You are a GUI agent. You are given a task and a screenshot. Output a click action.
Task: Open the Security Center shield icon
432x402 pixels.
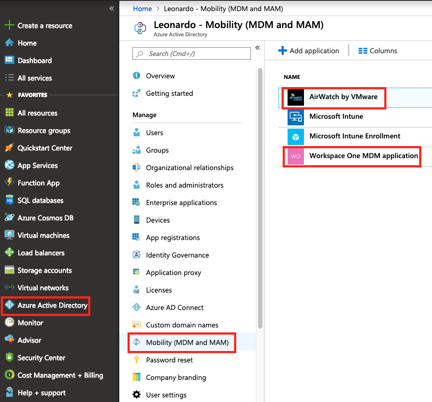click(x=9, y=357)
